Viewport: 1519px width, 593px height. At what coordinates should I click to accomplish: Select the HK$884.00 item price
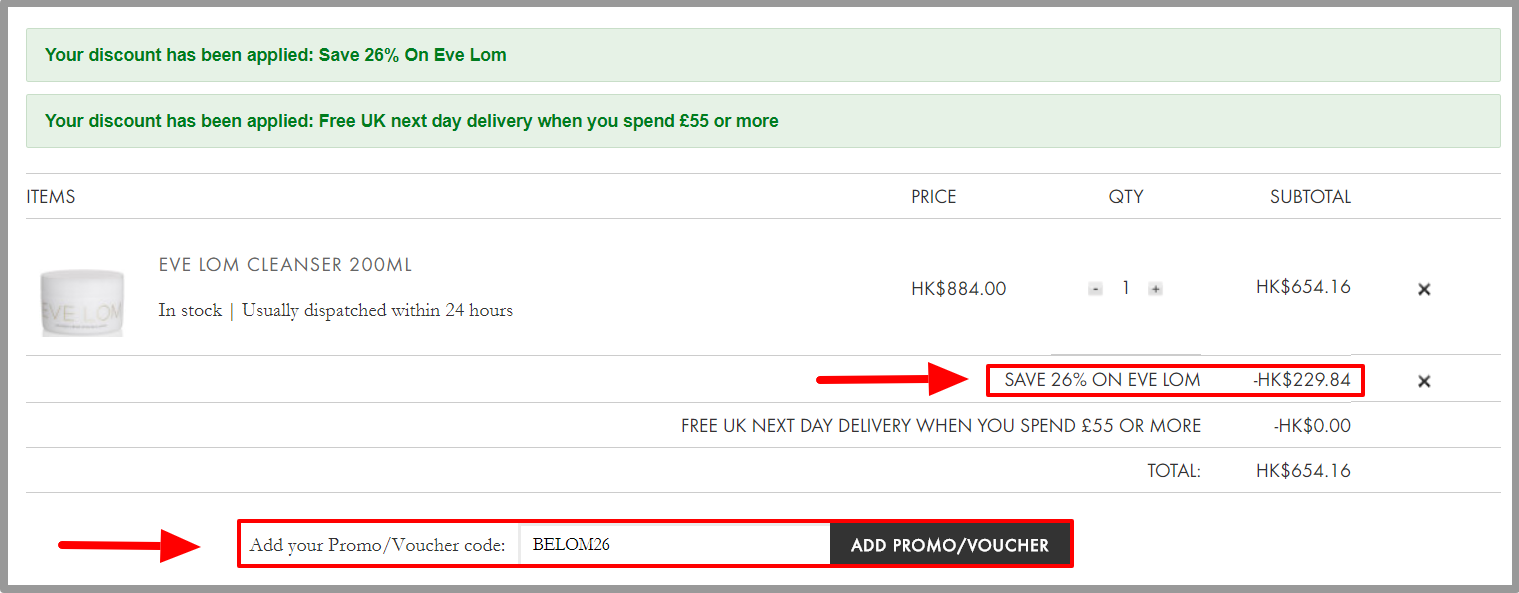958,289
